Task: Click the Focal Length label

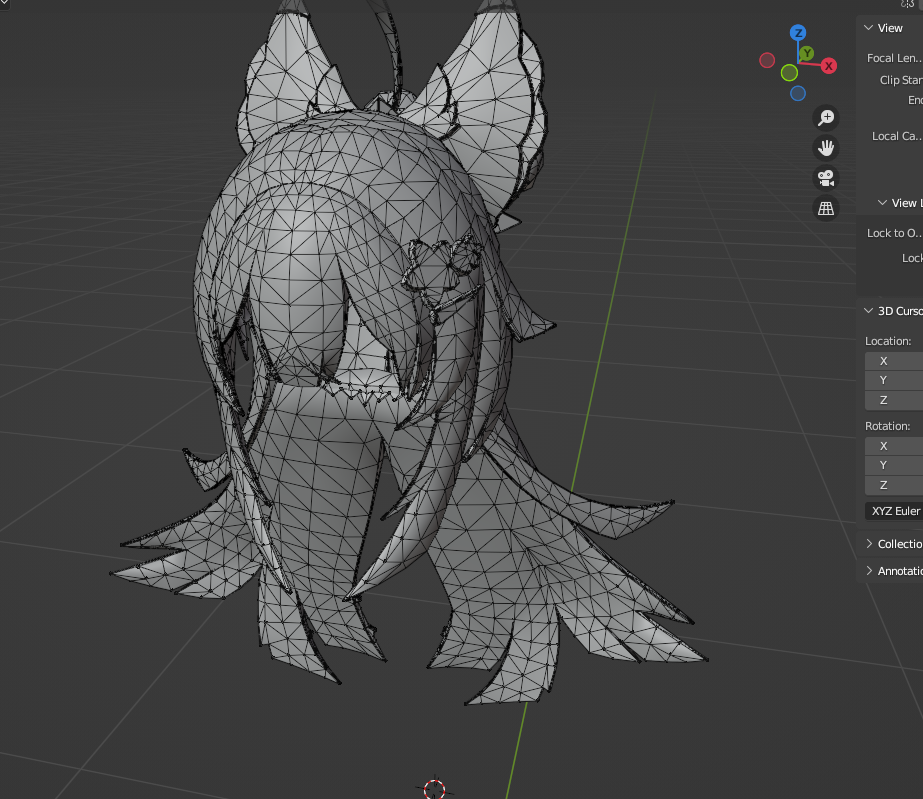Action: [x=894, y=58]
